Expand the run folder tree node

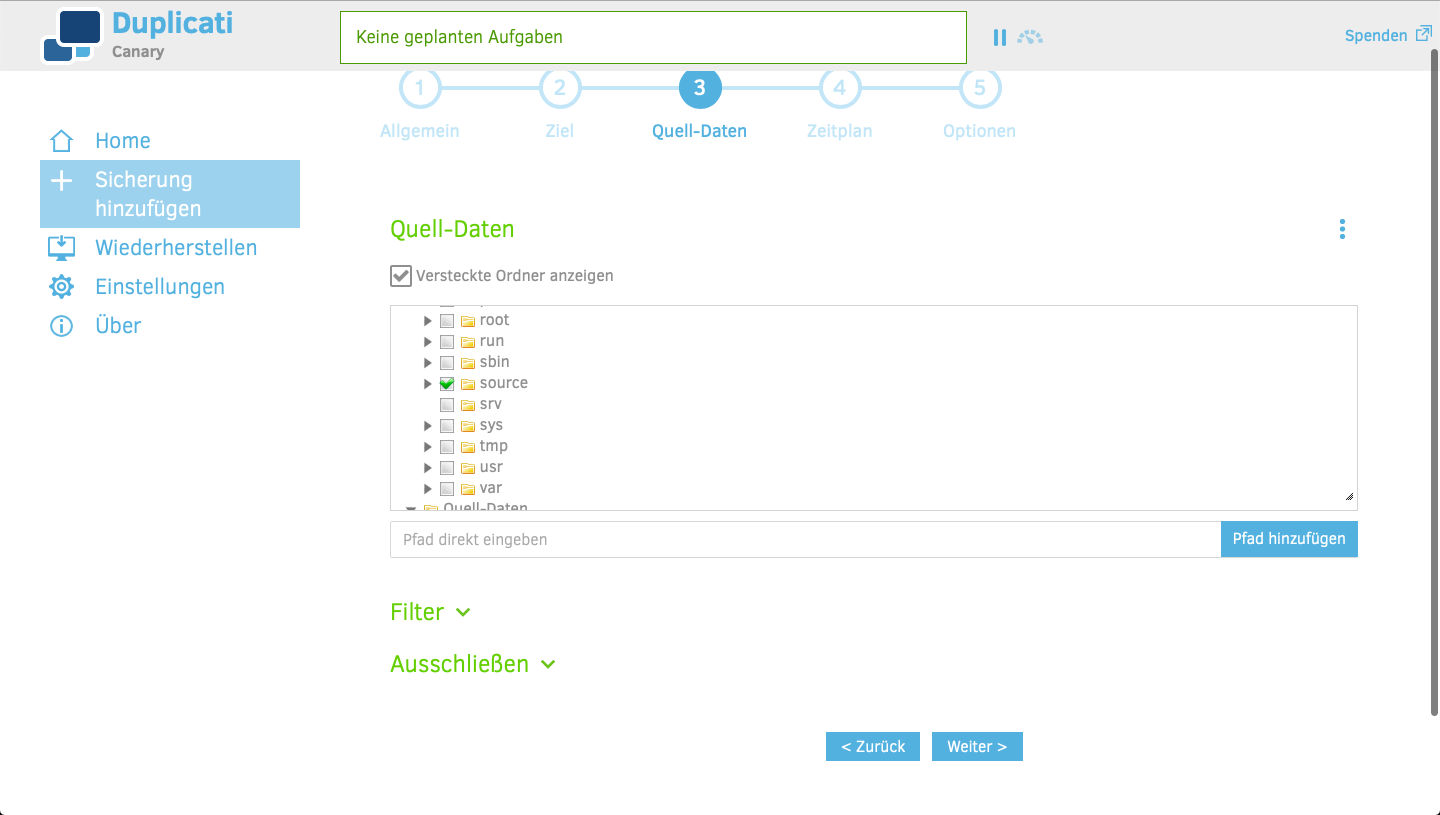pos(428,342)
